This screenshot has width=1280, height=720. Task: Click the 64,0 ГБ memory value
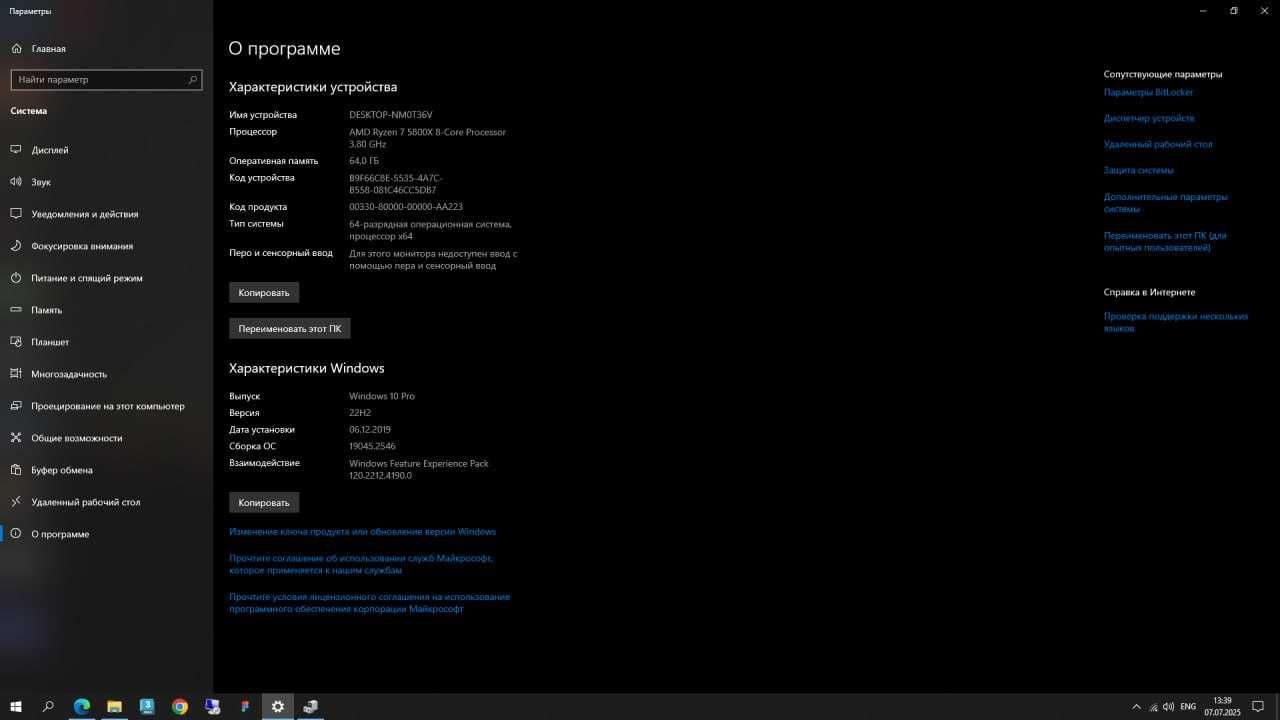click(x=364, y=161)
